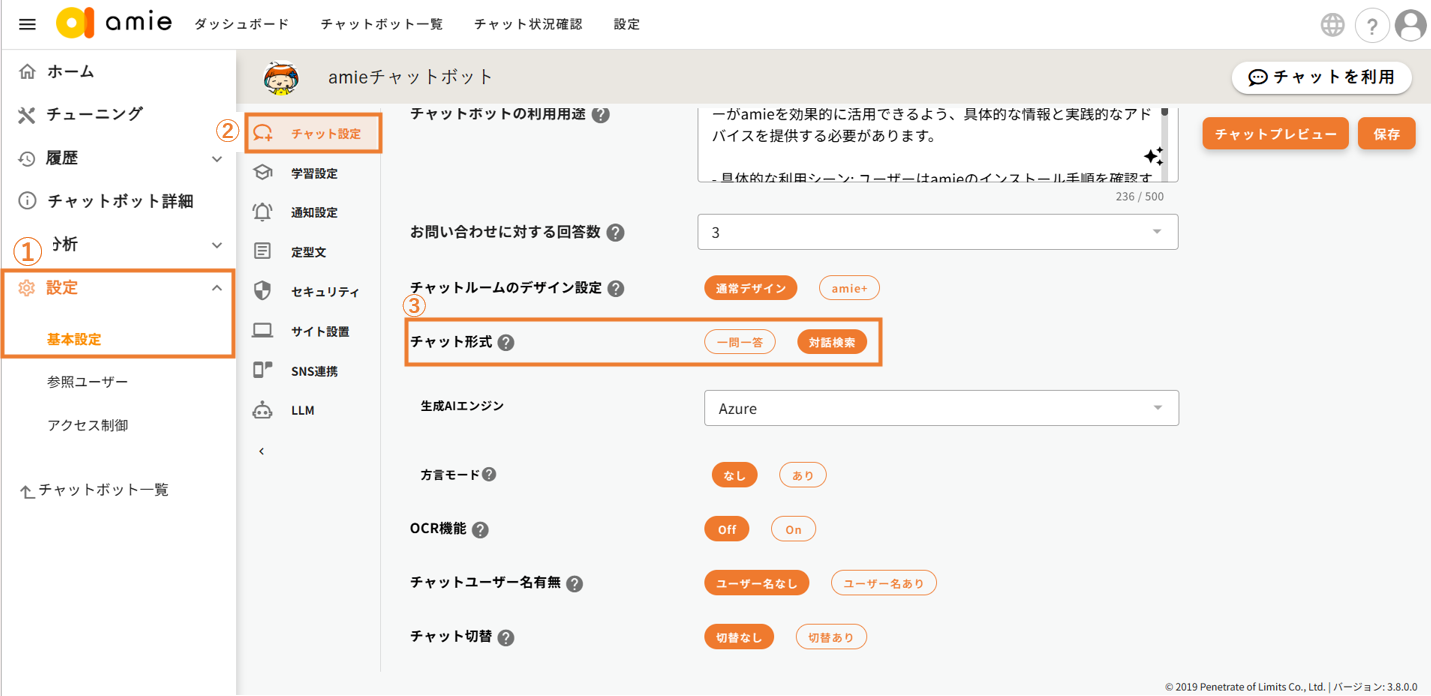Click the hamburger menu icon
This screenshot has width=1431, height=696.
pyautogui.click(x=27, y=24)
